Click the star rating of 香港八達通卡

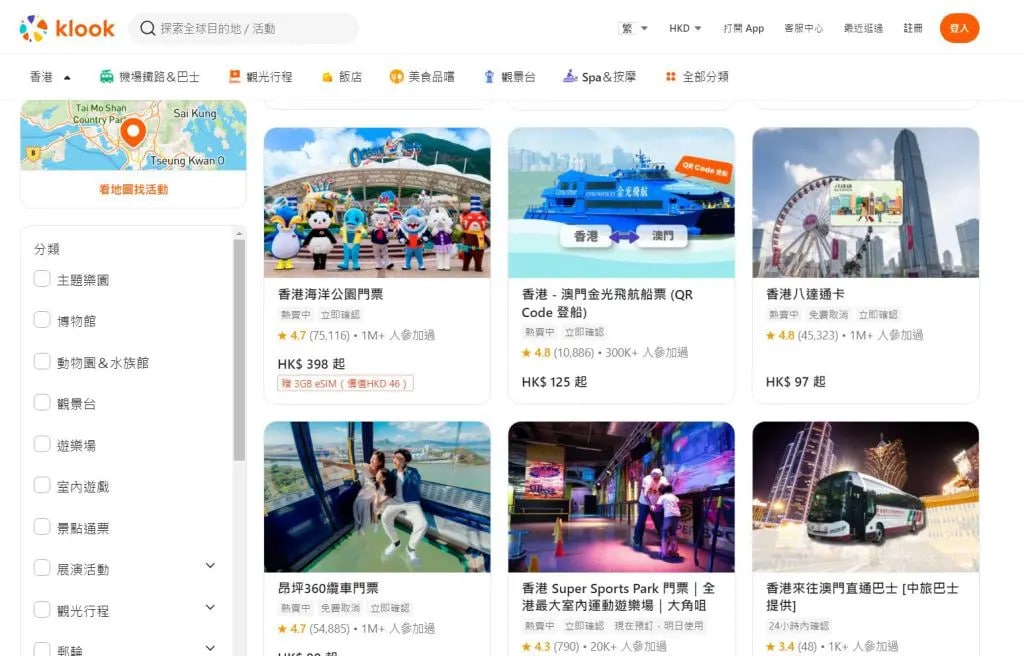click(x=780, y=335)
